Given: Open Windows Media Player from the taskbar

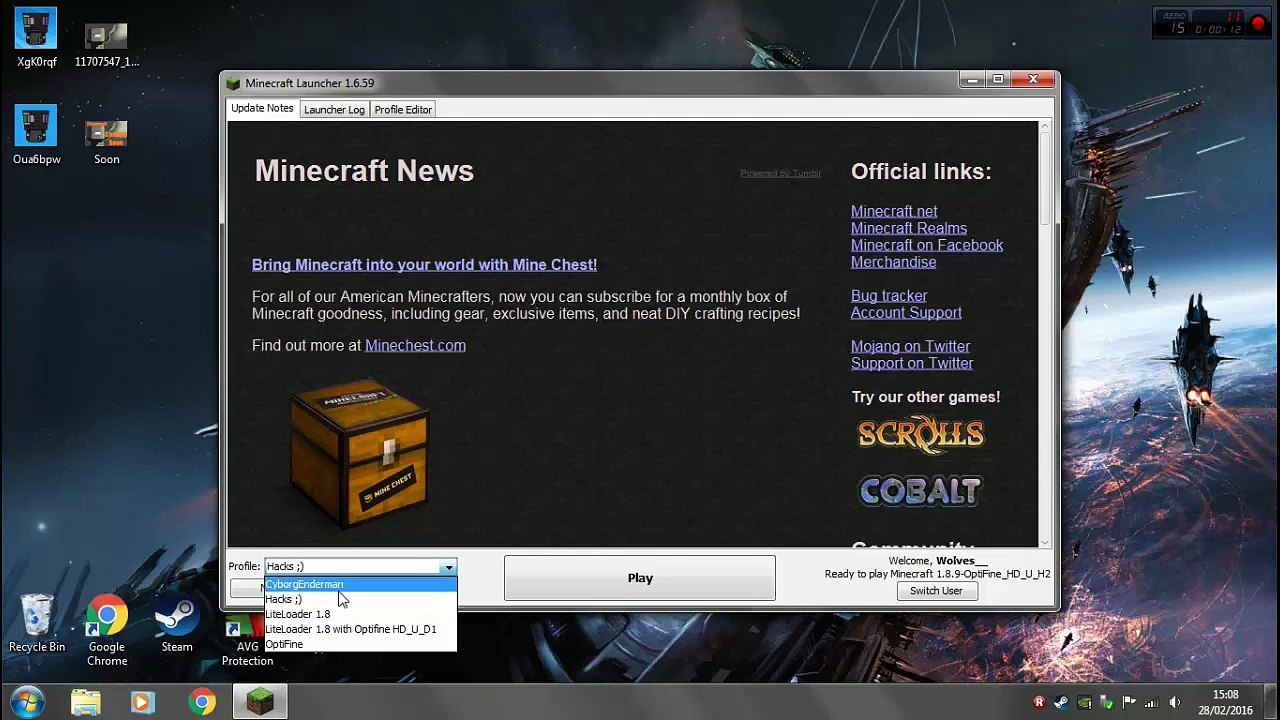Looking at the screenshot, I should pos(141,703).
